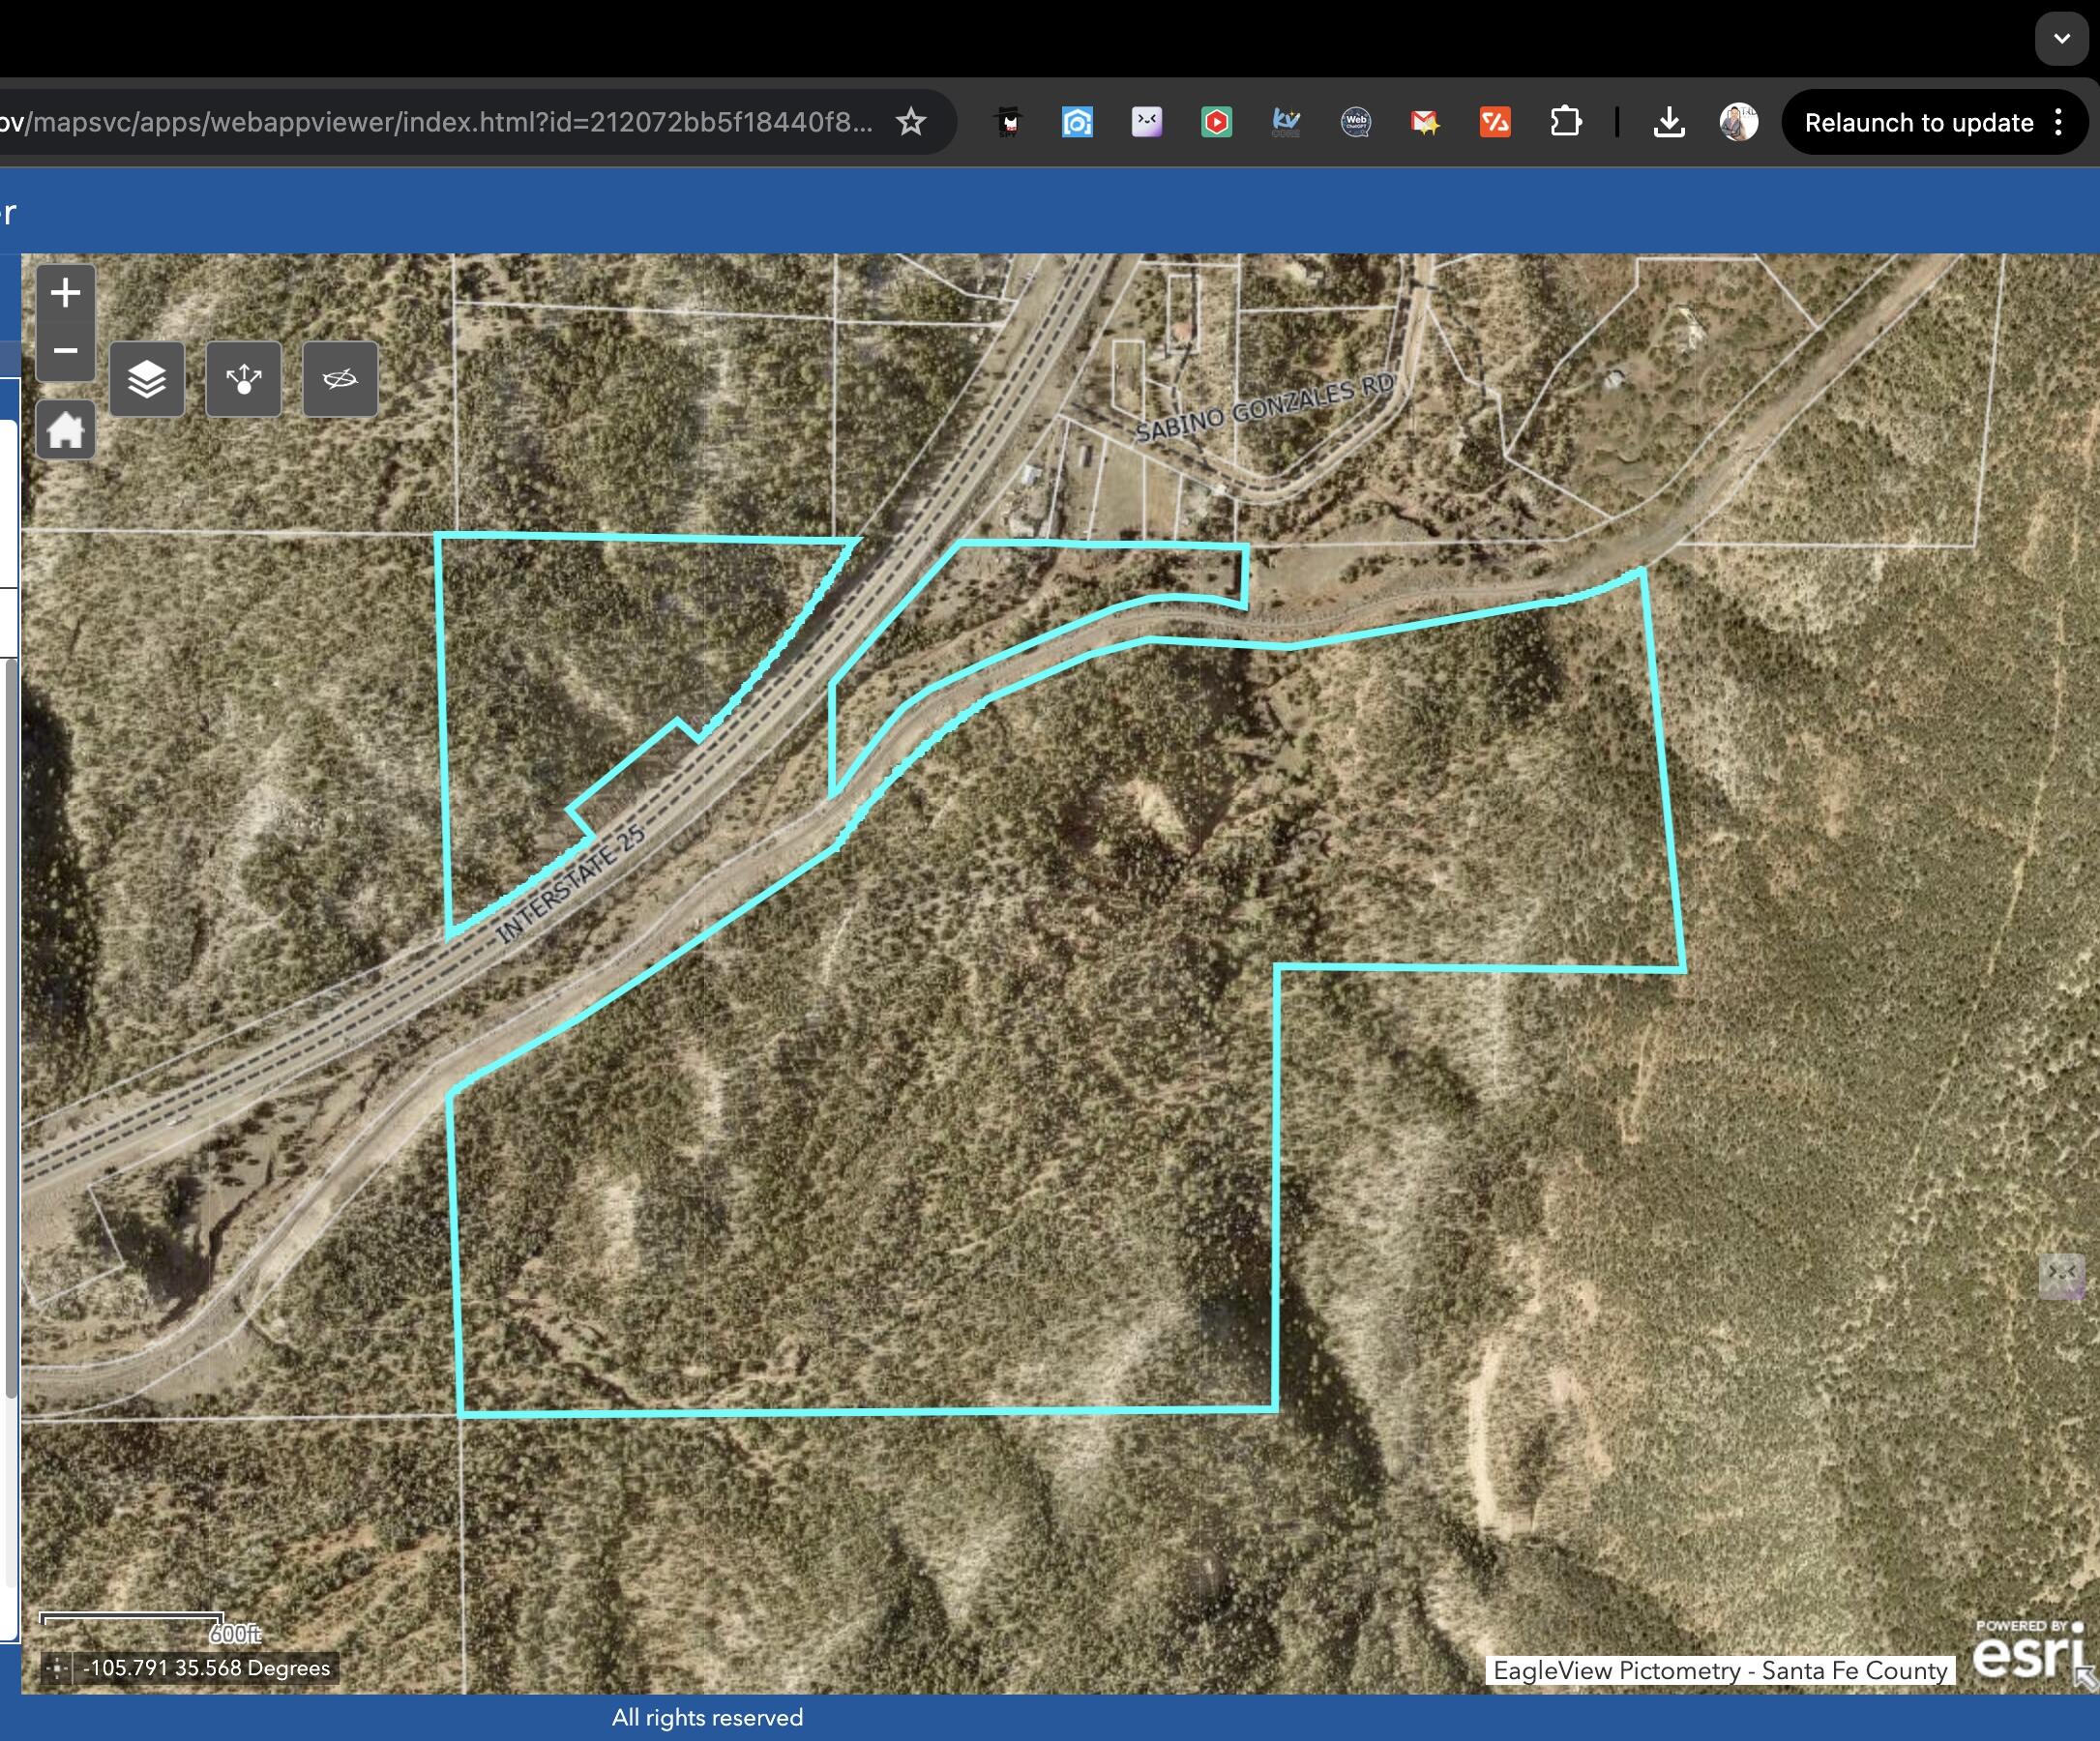Open Chrome Downloads icon

click(1668, 122)
